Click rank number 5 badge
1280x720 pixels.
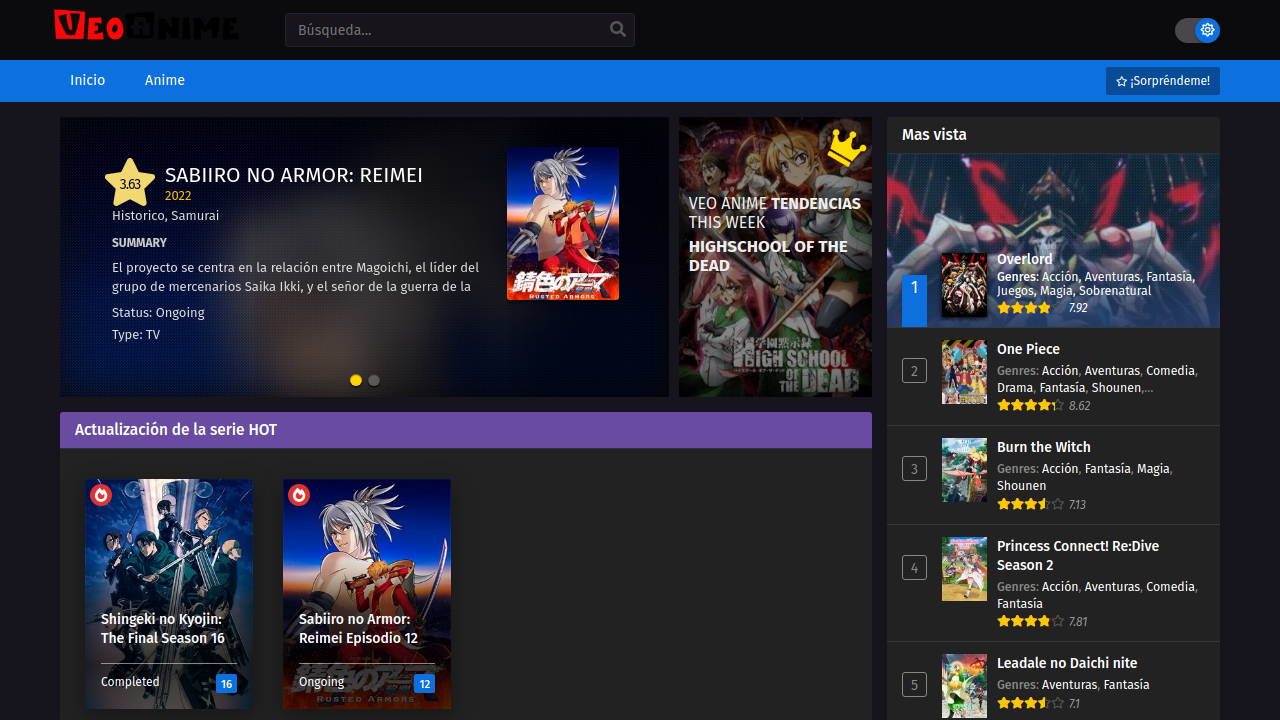pyautogui.click(x=914, y=685)
